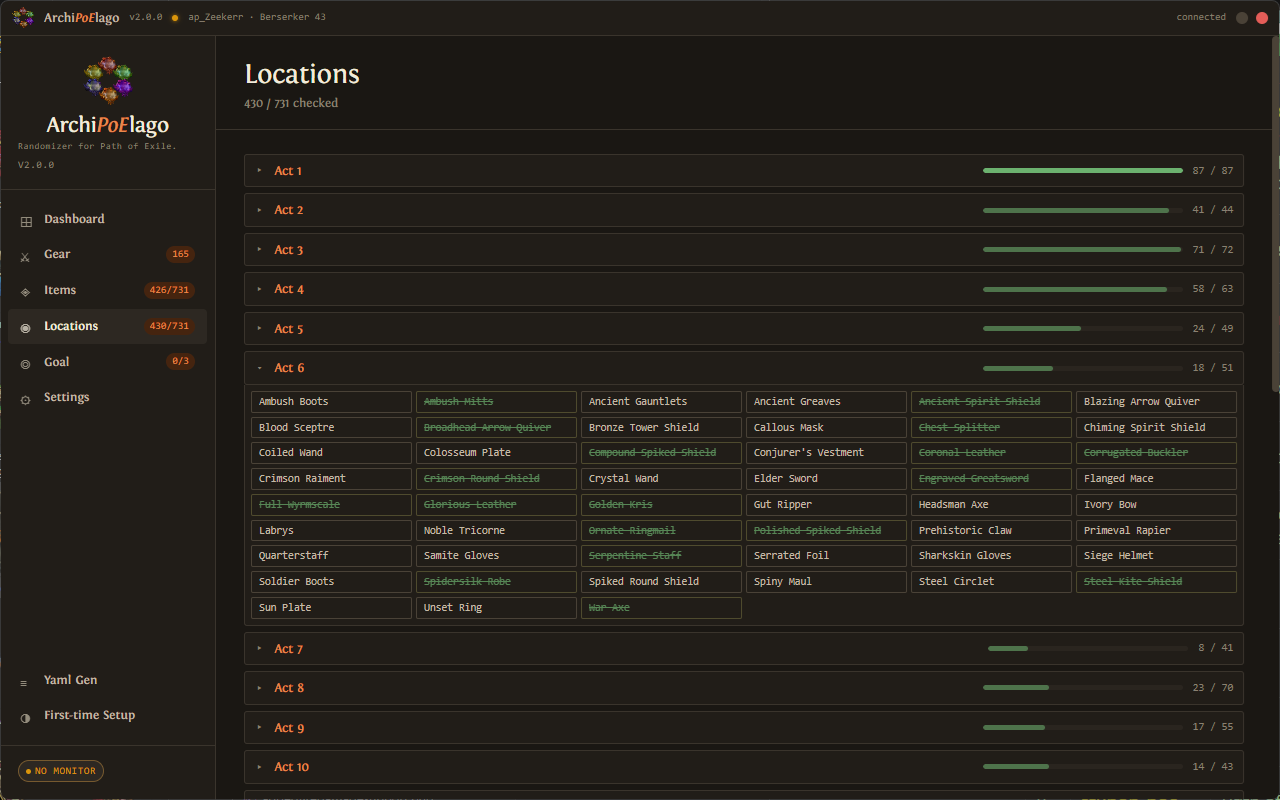Collapse the Act 6 section
The image size is (1280, 800).
[x=743, y=368]
